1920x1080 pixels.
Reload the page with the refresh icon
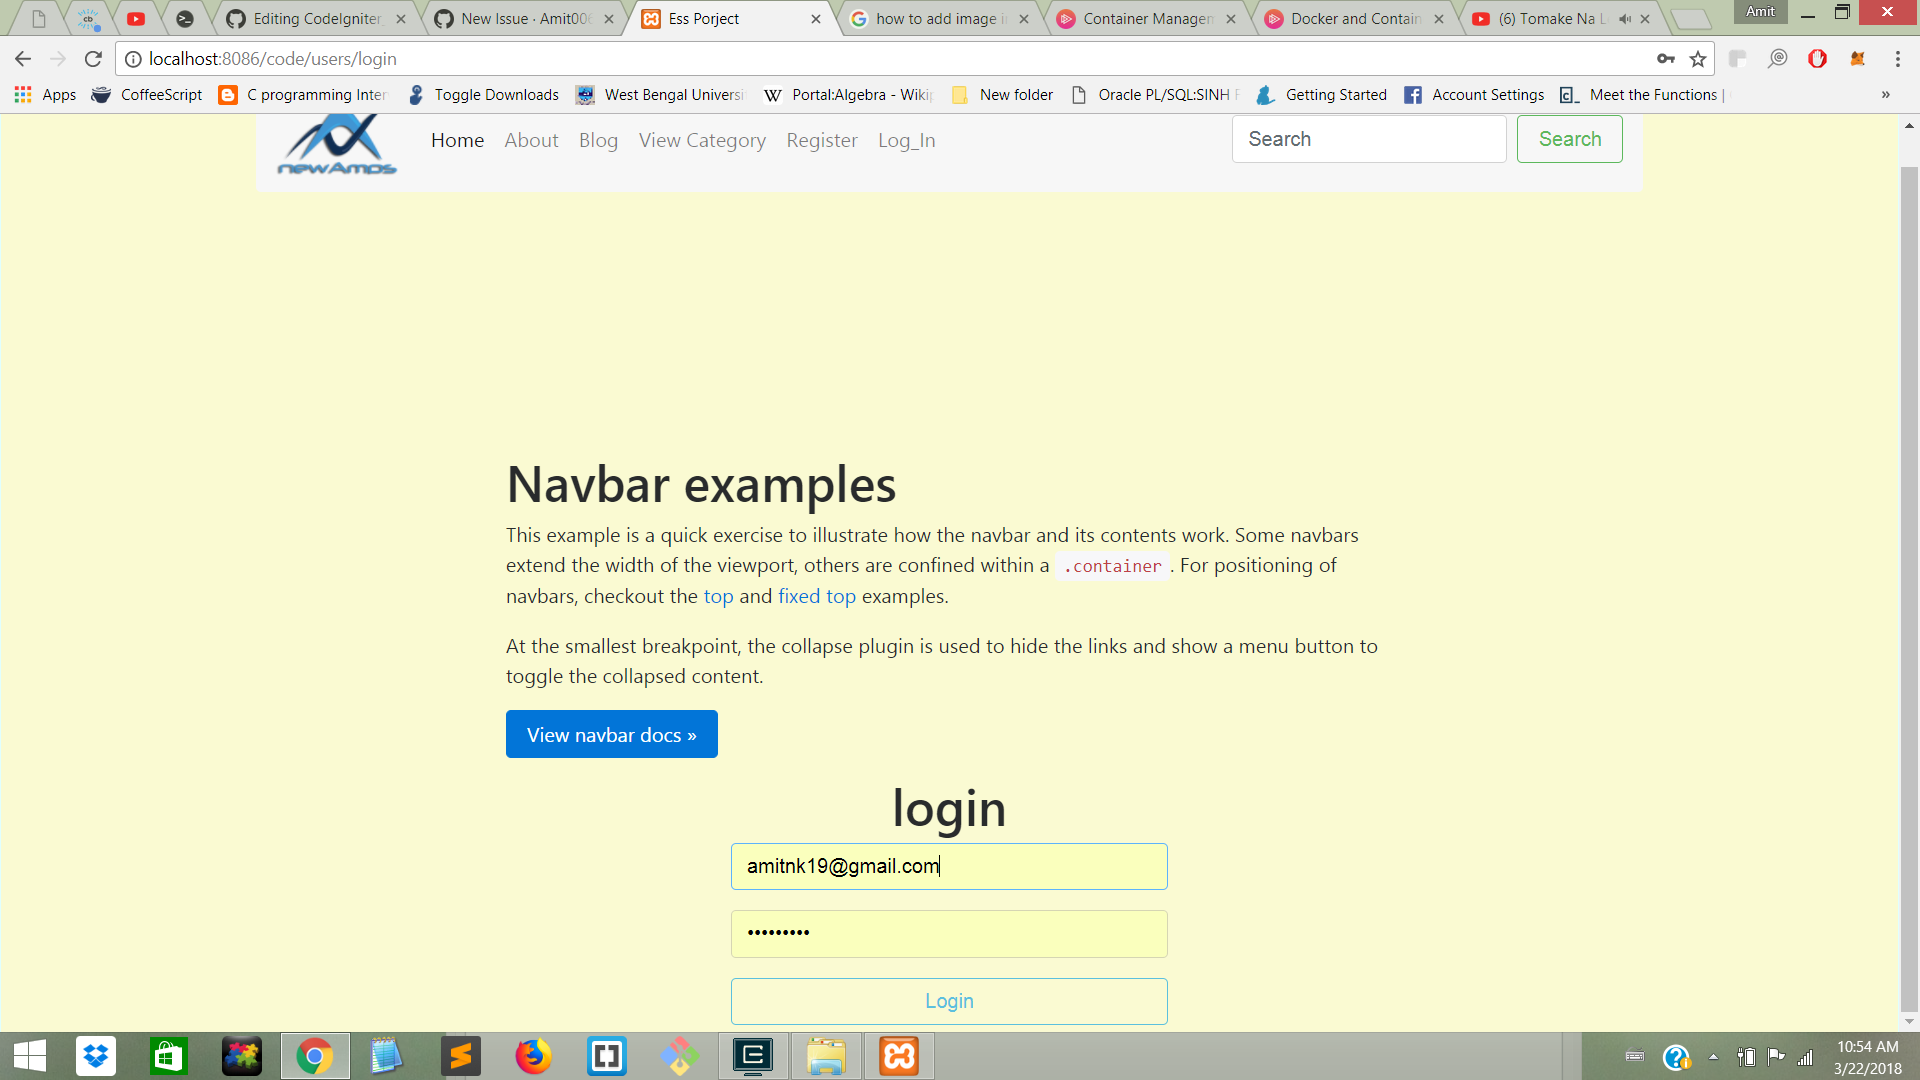click(x=93, y=59)
